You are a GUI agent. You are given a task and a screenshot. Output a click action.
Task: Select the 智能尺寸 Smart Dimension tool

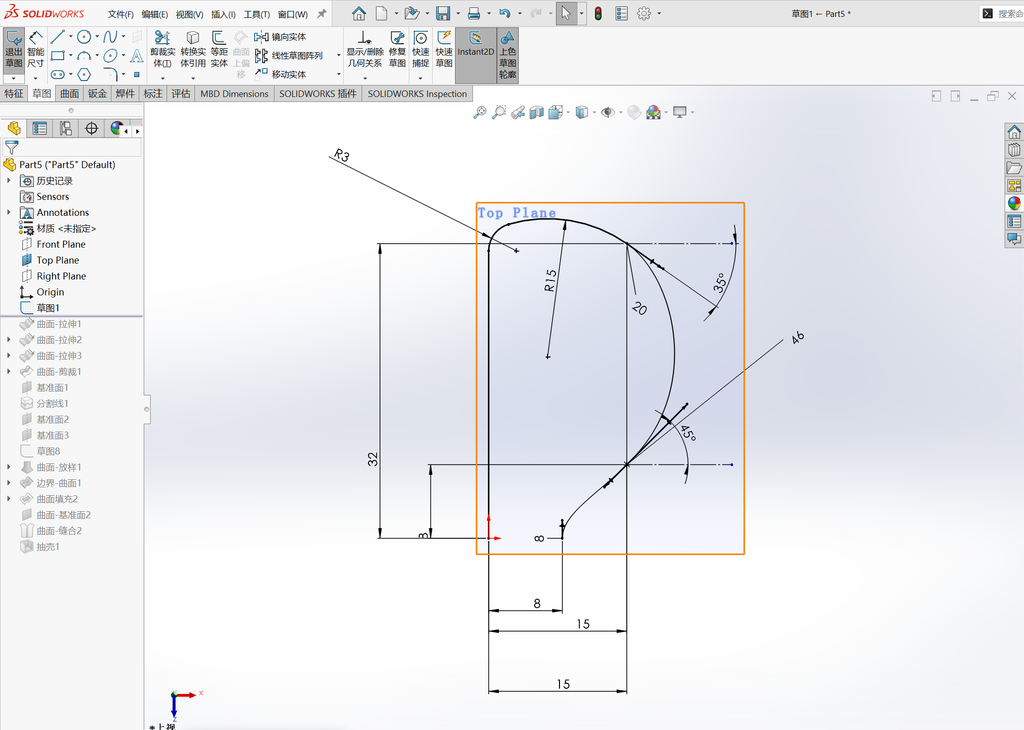(36, 49)
